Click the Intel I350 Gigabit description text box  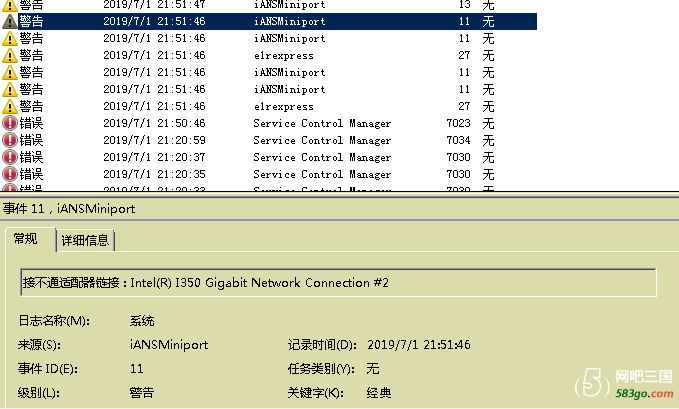point(338,282)
